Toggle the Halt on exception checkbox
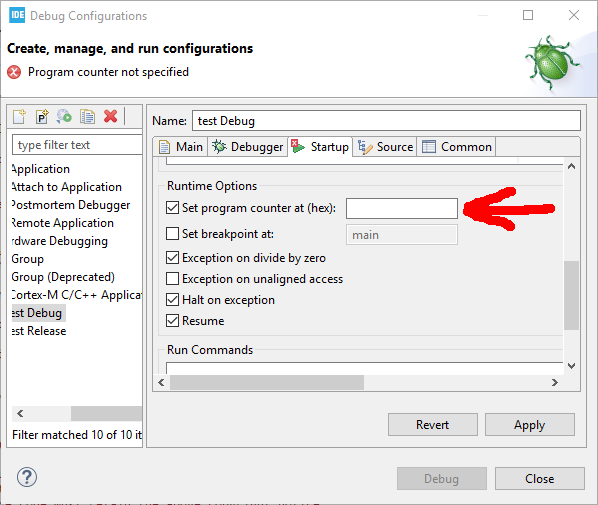Screen dimensions: 598x505 pyautogui.click(x=172, y=300)
